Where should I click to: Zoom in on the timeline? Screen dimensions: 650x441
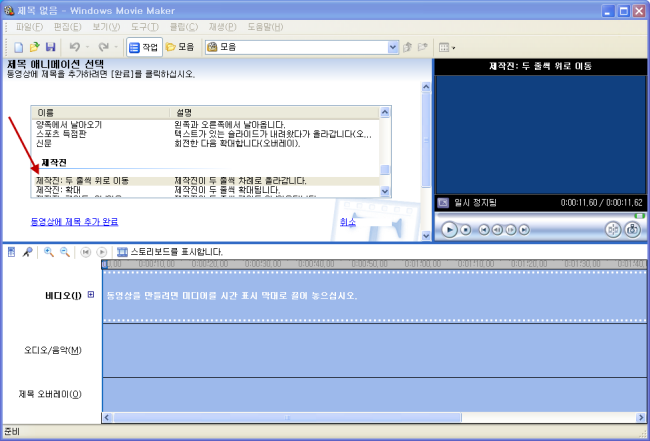[49, 252]
